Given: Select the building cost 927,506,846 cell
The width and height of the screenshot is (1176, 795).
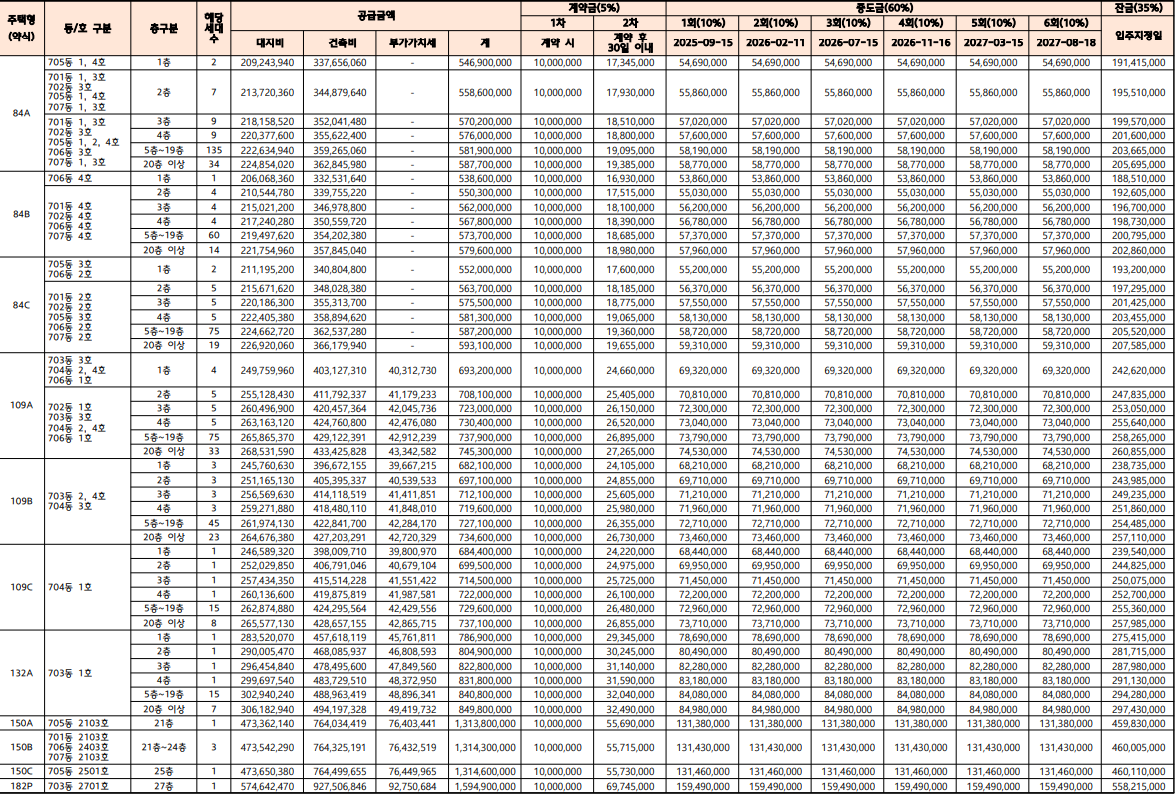Looking at the screenshot, I should [340, 786].
